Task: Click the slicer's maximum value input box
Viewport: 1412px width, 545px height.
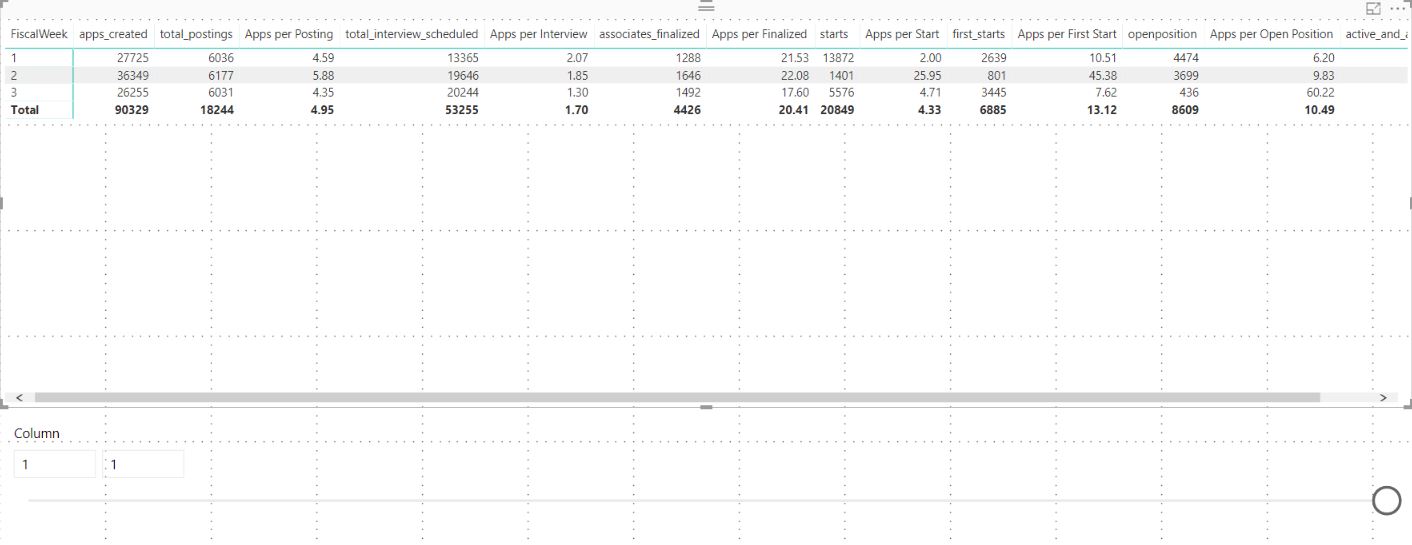Action: [x=143, y=464]
